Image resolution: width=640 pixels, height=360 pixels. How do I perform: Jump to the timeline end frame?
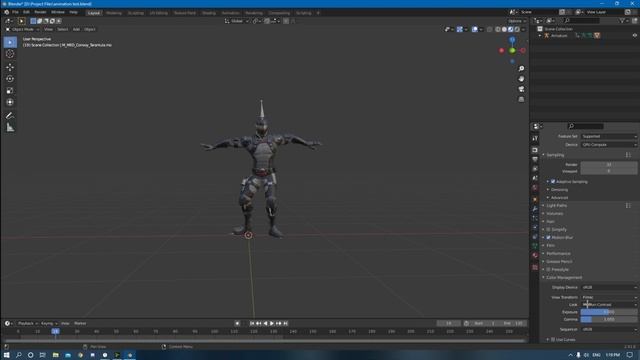point(286,323)
